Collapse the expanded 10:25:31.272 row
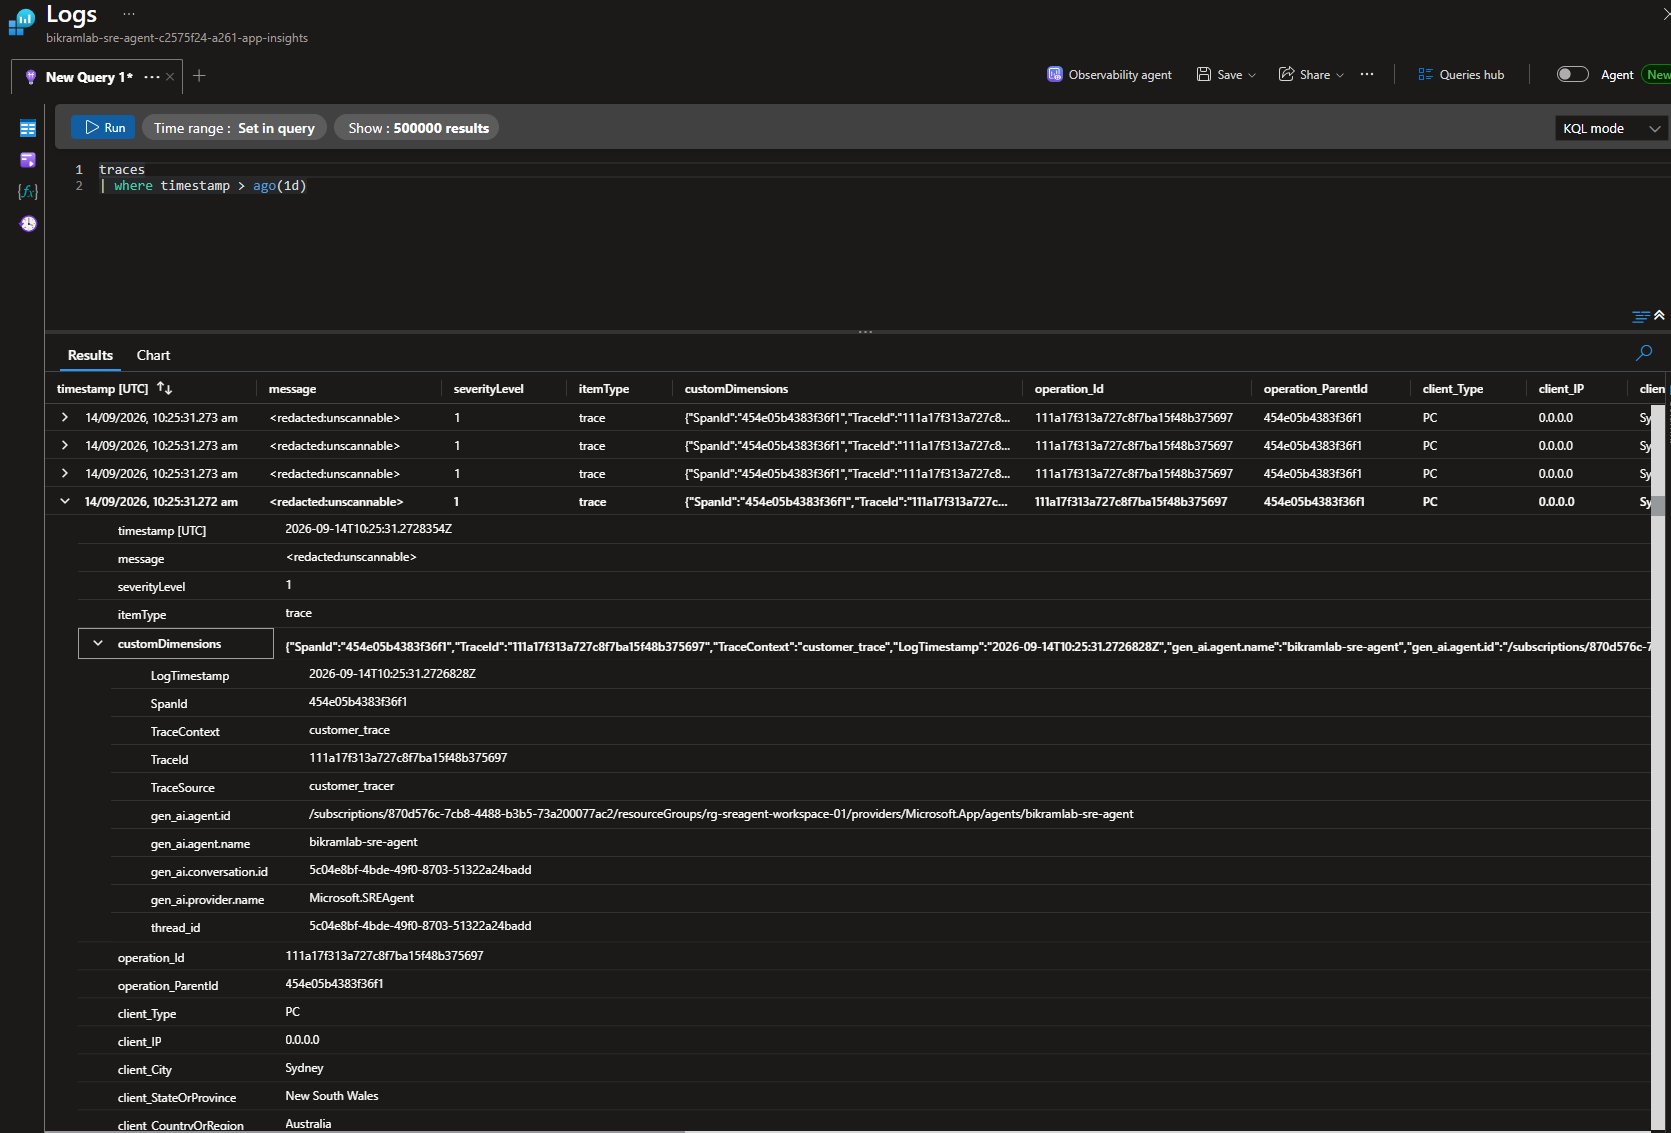This screenshot has height=1133, width=1671. pyautogui.click(x=65, y=501)
